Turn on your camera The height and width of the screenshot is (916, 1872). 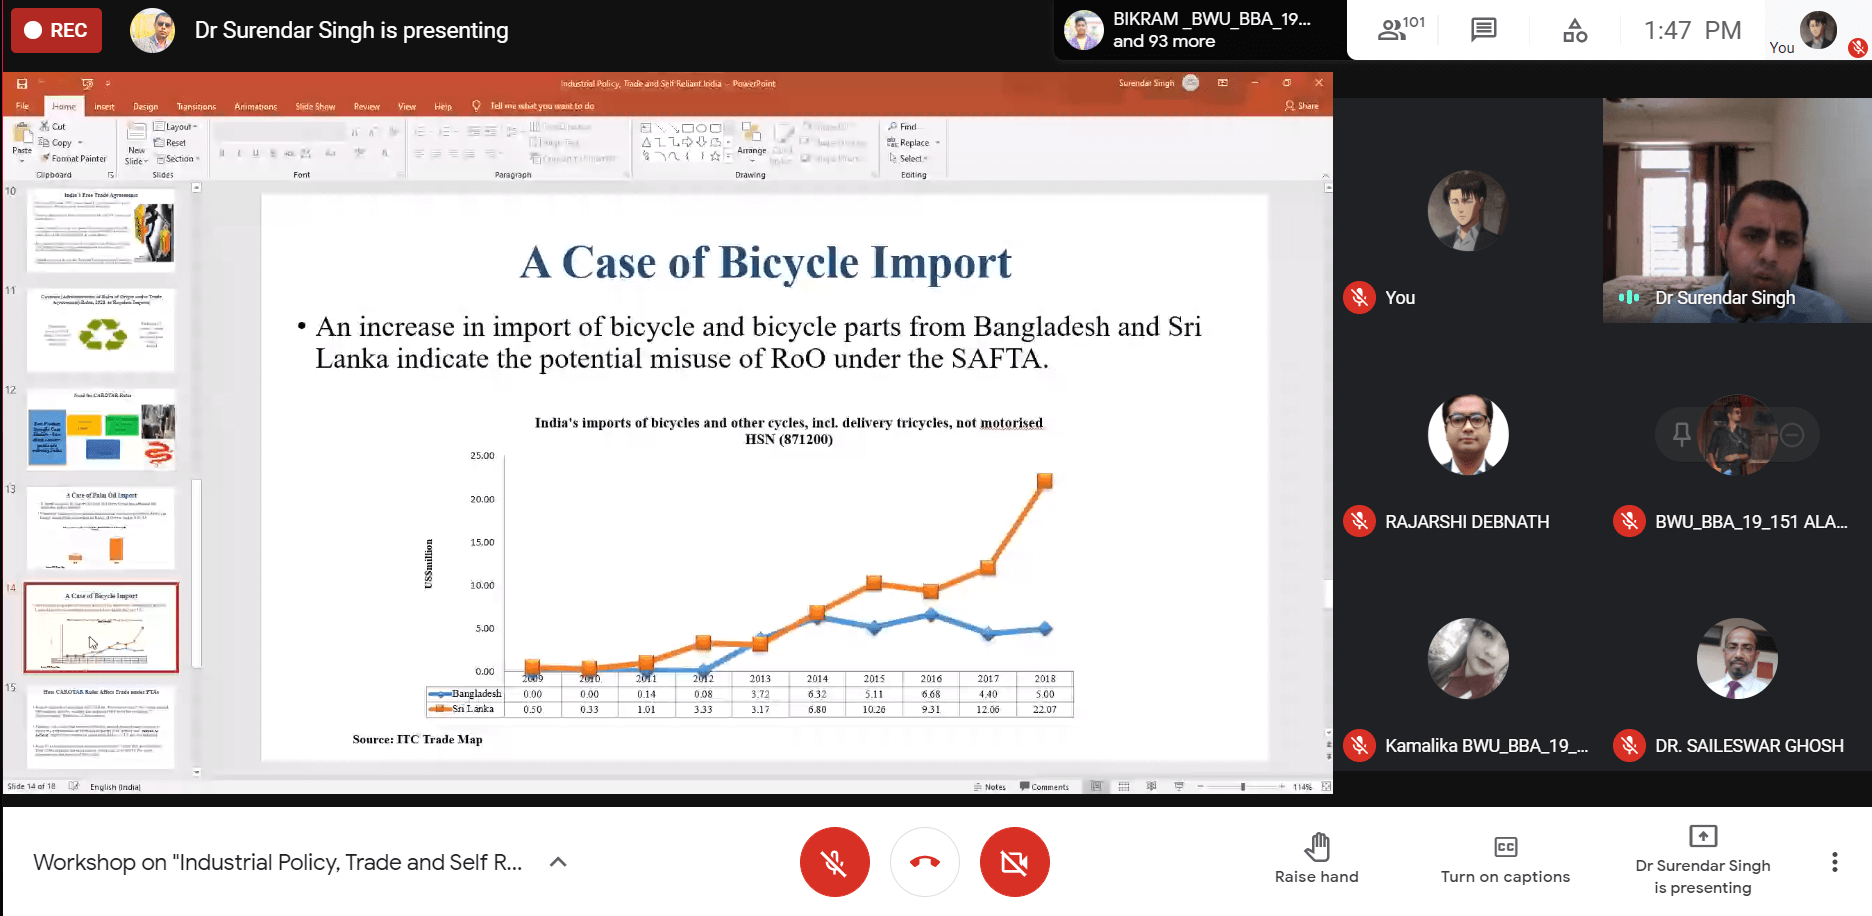tap(1014, 862)
